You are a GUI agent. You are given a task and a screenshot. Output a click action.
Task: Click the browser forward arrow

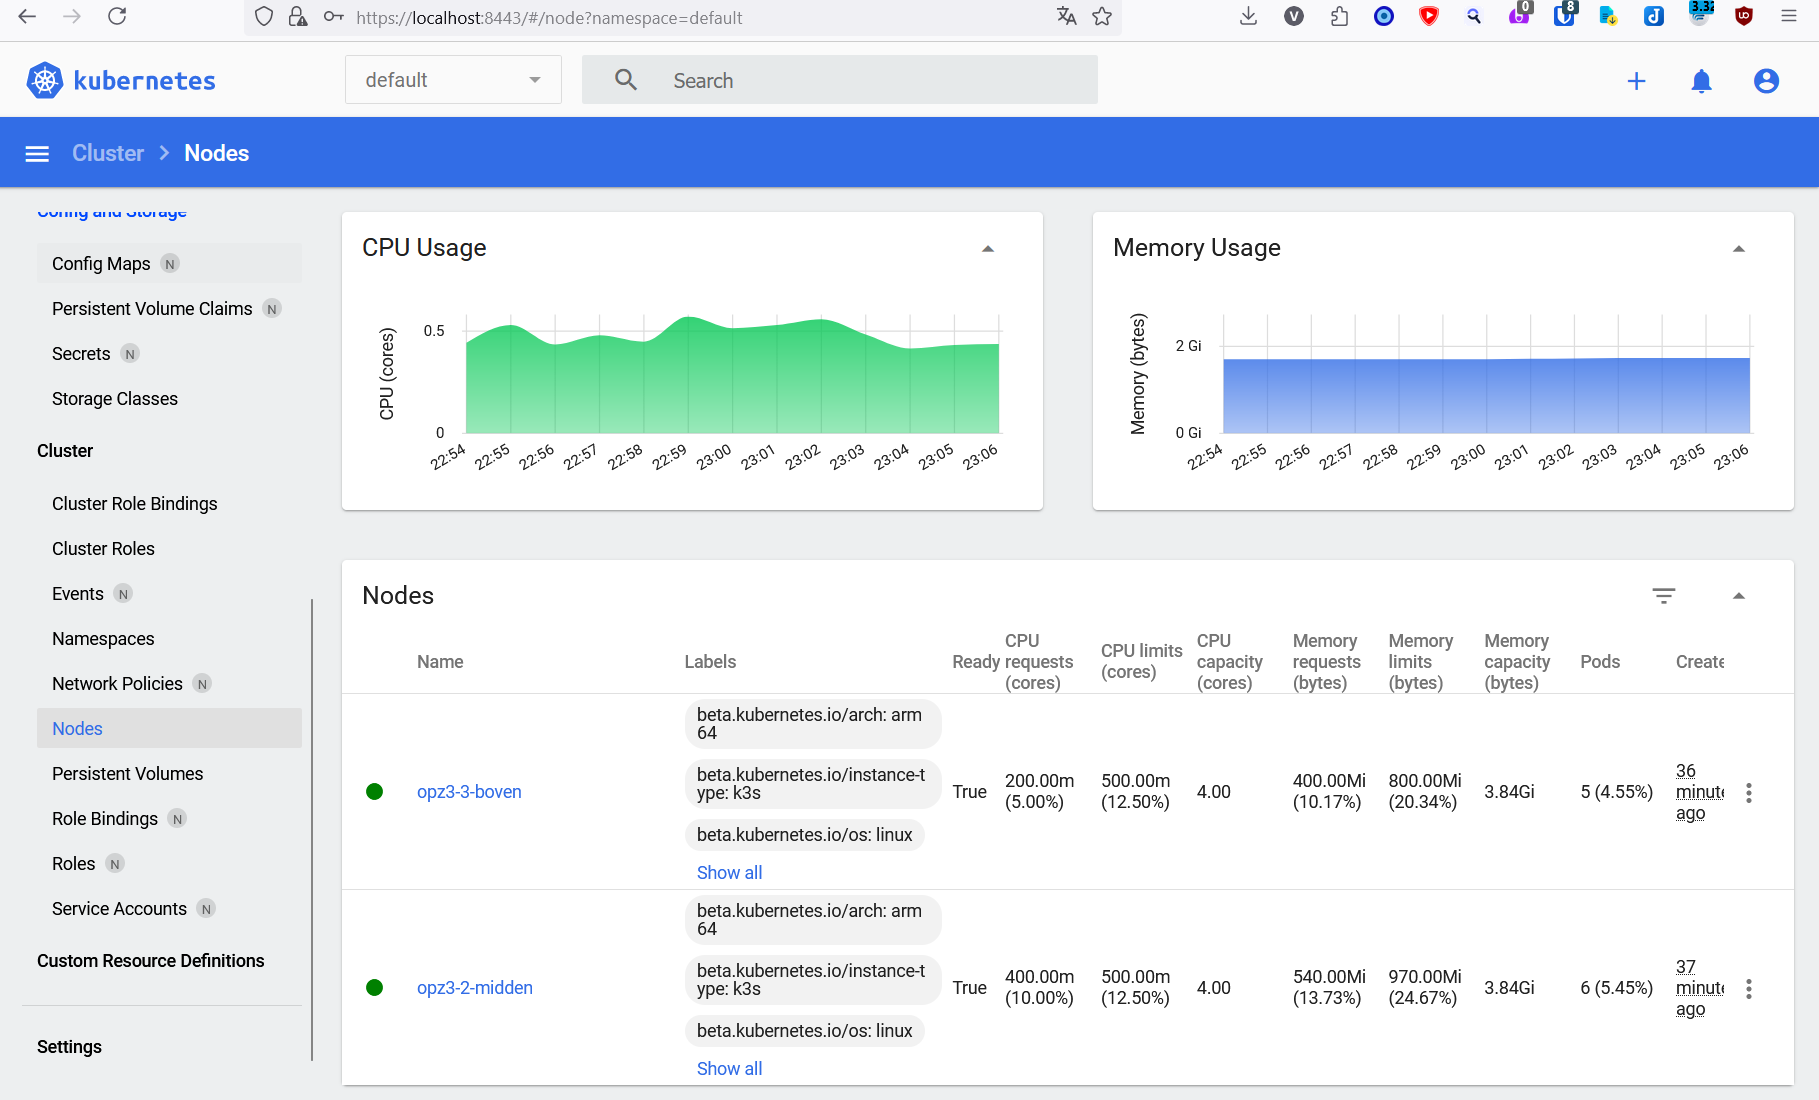72,16
